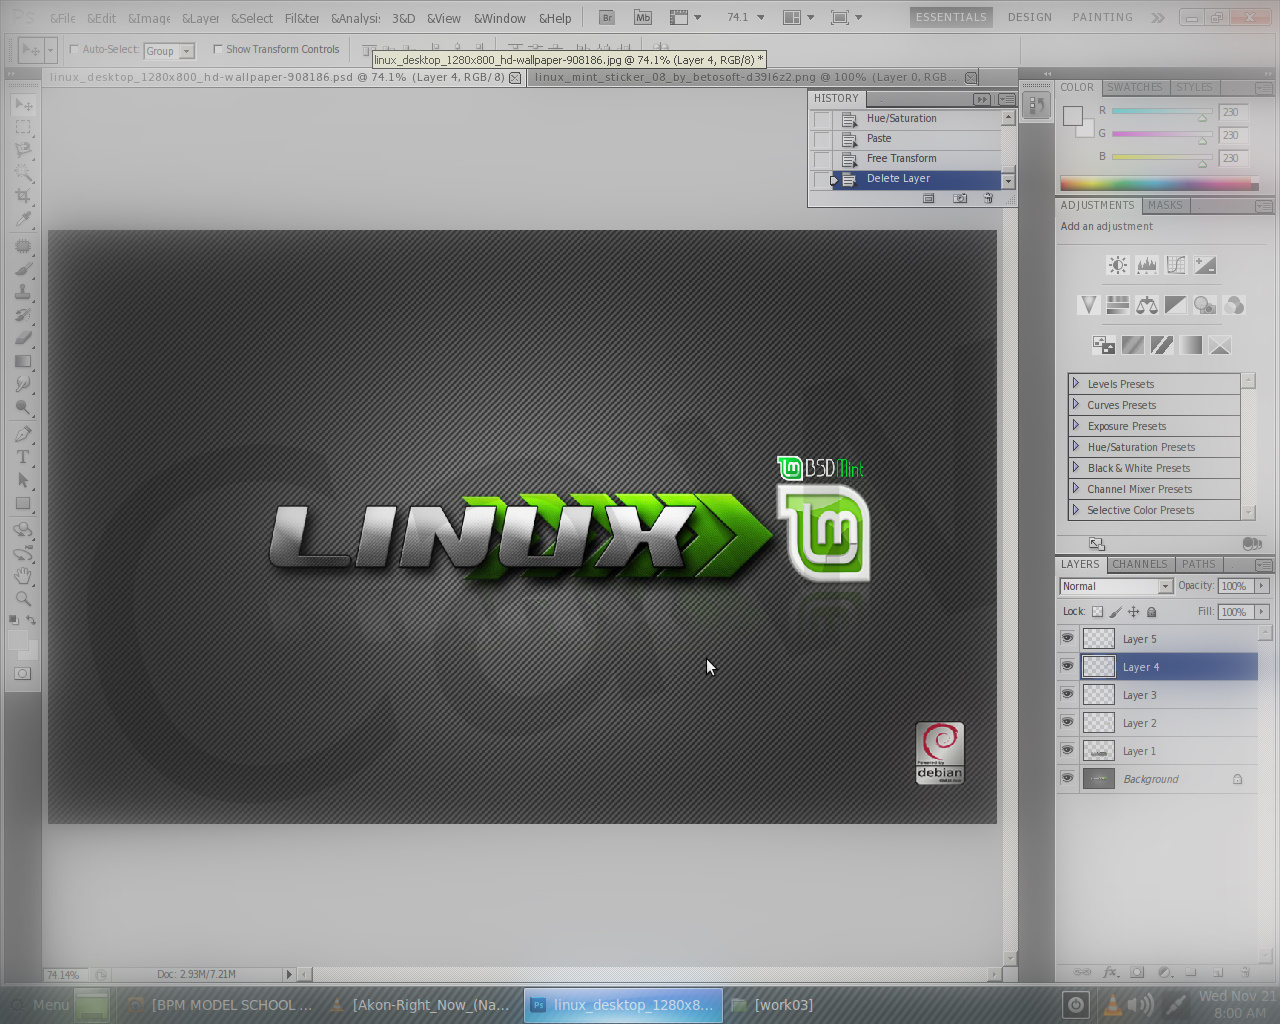Add an Exposure adjustment
The image size is (1280, 1024).
1205,265
